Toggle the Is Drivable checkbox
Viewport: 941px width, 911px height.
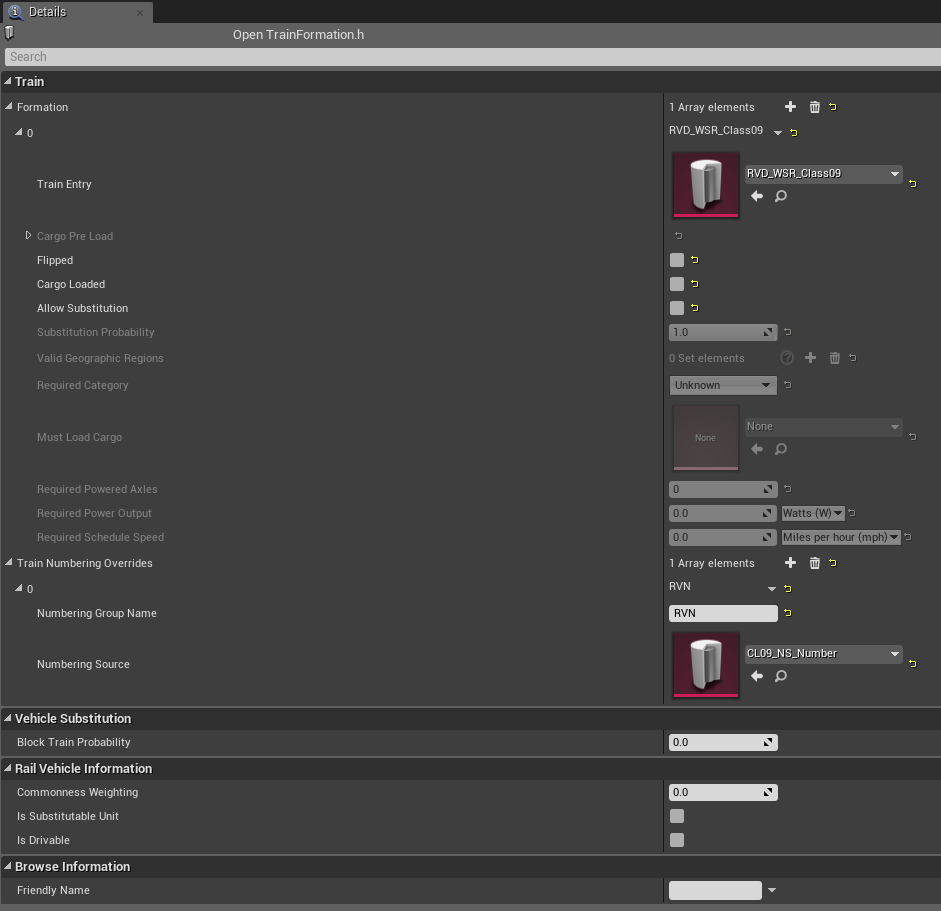(677, 840)
